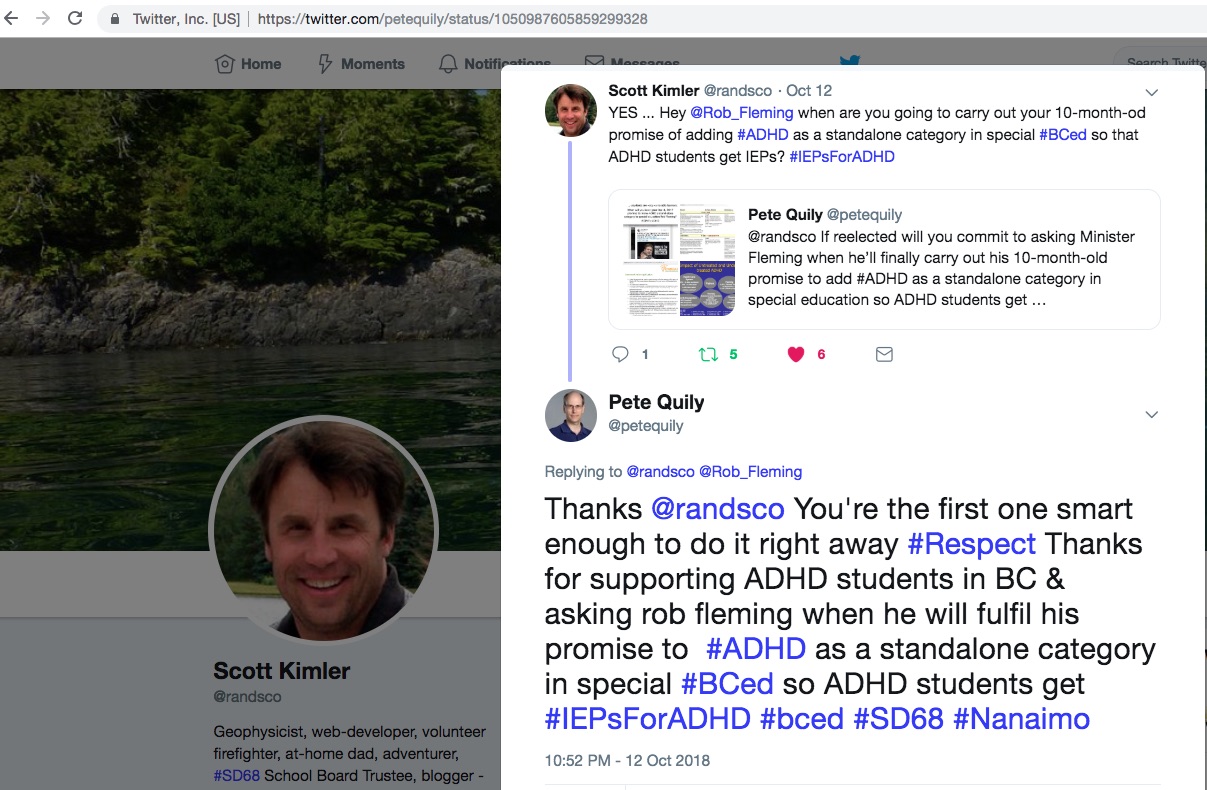This screenshot has height=790, width=1207.
Task: Click the reply speech bubble icon
Action: (620, 354)
